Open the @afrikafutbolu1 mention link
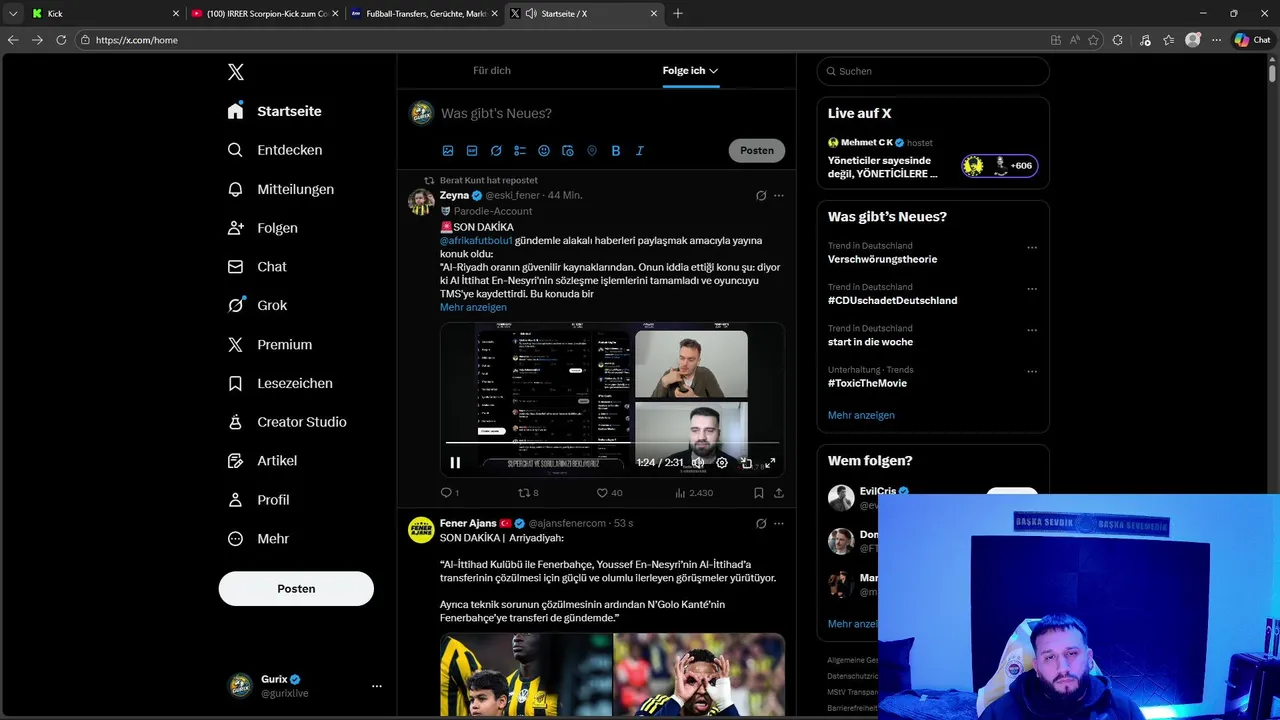Screen dimensions: 1280x720 point(476,241)
